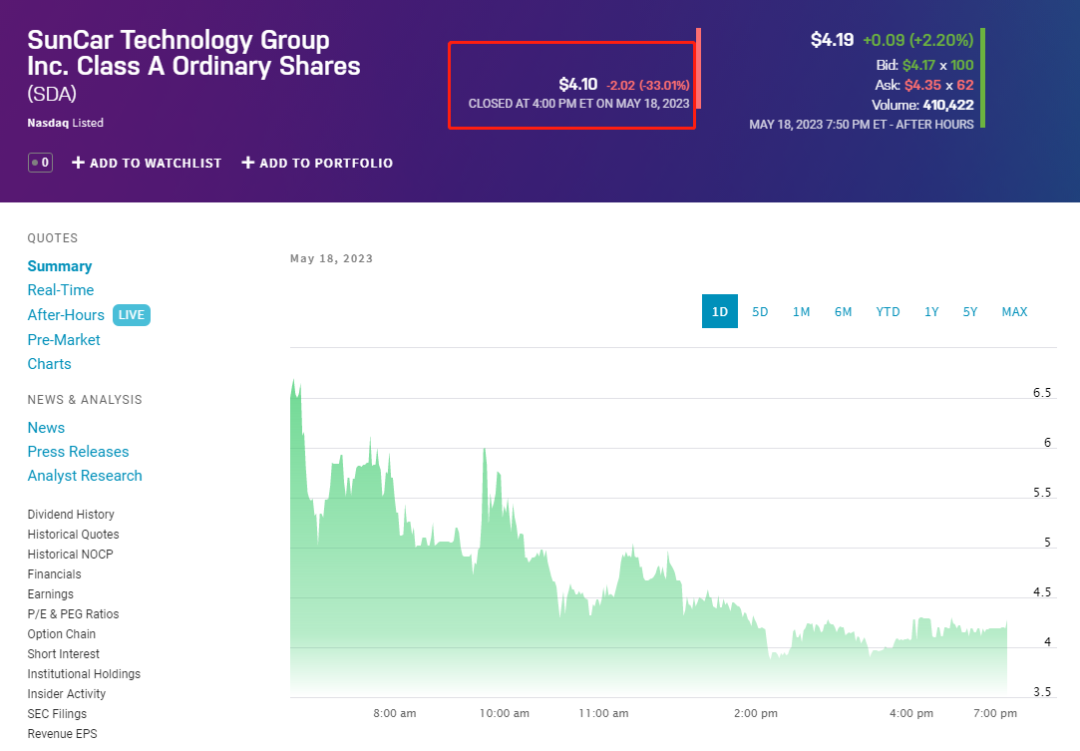Open Institutional Holdings page
1080x751 pixels.
click(84, 674)
